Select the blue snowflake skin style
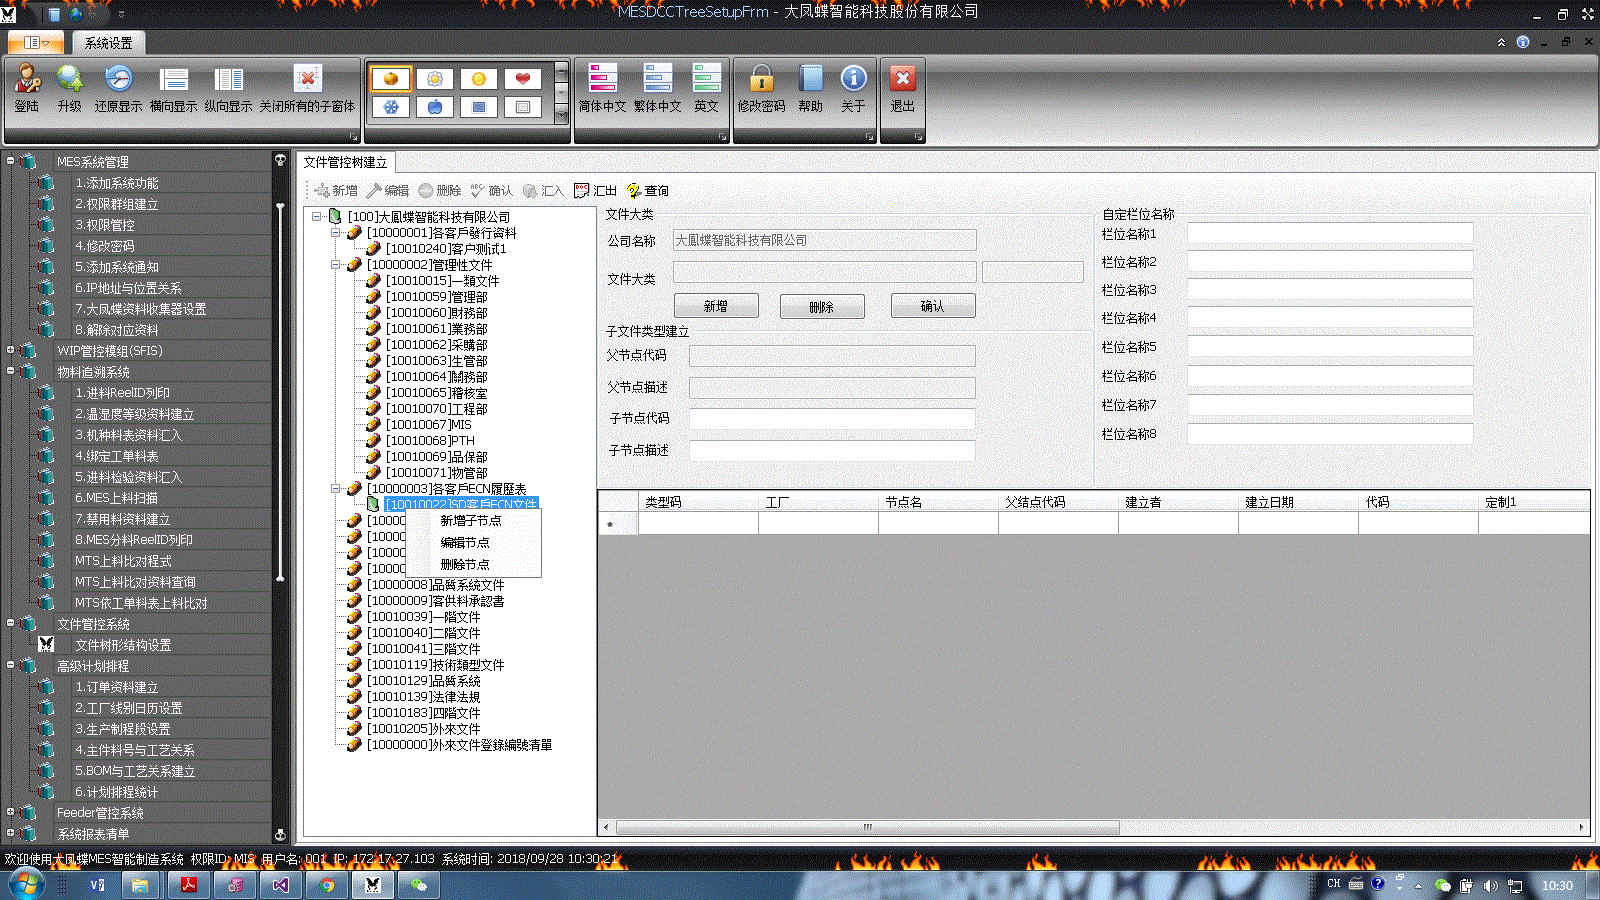 click(x=391, y=107)
